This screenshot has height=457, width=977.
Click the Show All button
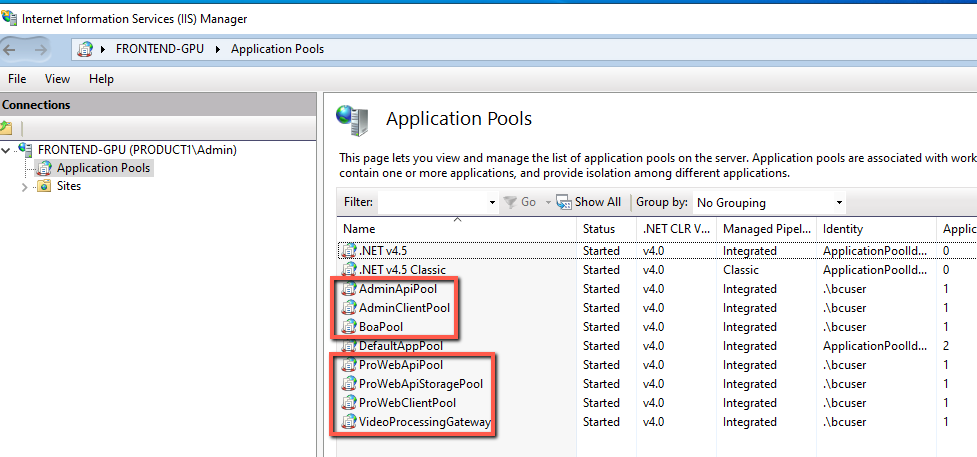589,202
